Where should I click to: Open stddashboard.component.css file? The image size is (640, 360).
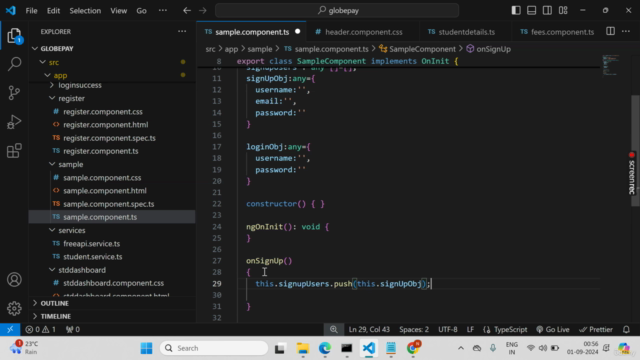[x=112, y=283]
